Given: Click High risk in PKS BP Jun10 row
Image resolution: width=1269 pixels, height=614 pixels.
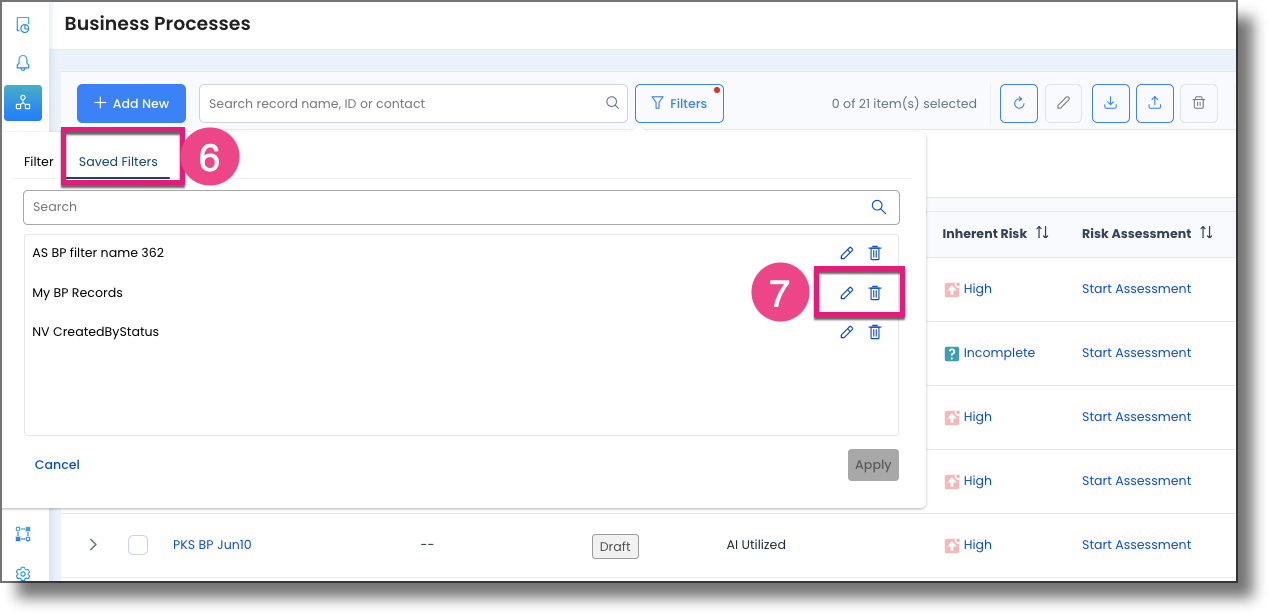Looking at the screenshot, I should [x=977, y=545].
